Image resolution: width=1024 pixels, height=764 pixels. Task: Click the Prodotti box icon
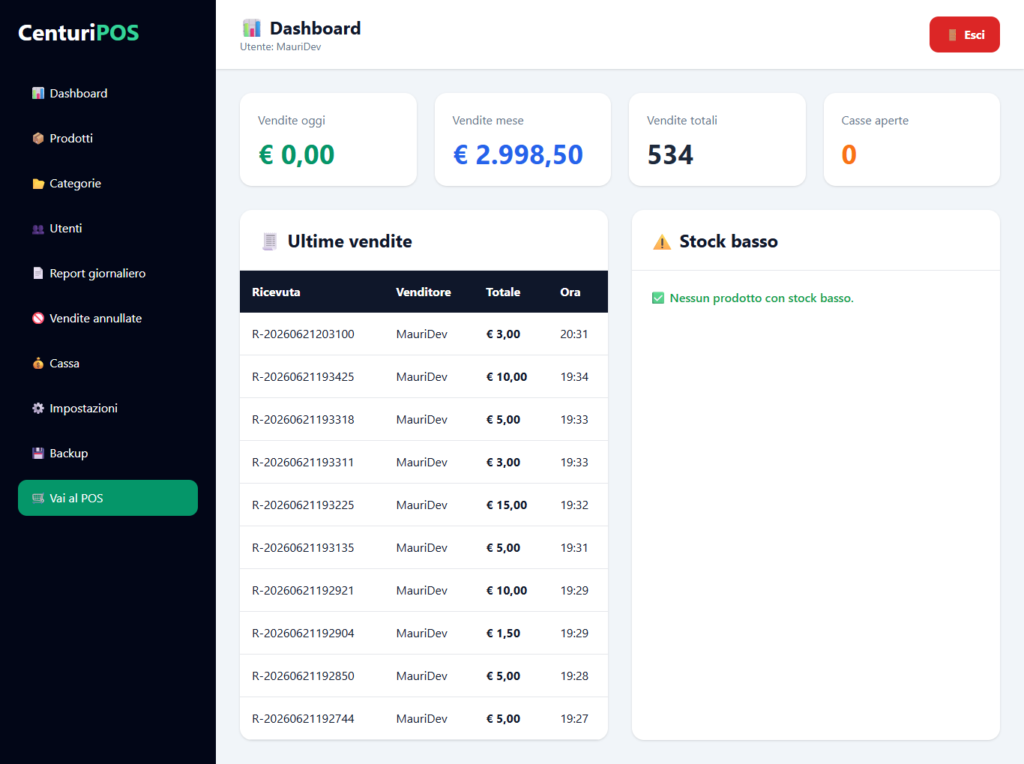coord(38,138)
